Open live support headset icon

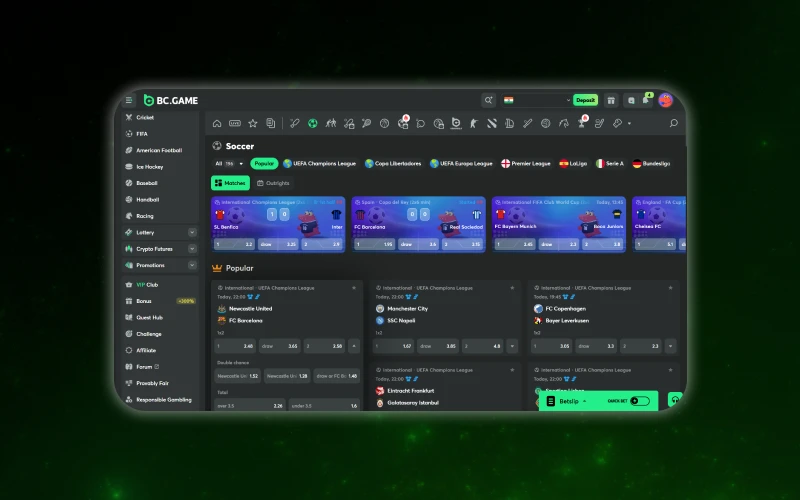(x=675, y=399)
